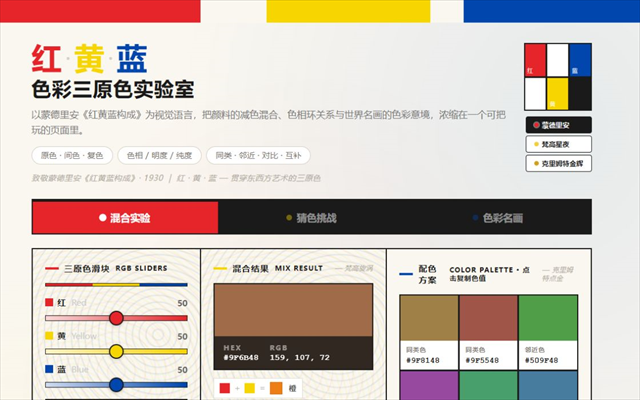640x400 pixels.
Task: Click the 同类 · 邻近 · 对比 · 互补 pill tag
Action: pos(258,156)
